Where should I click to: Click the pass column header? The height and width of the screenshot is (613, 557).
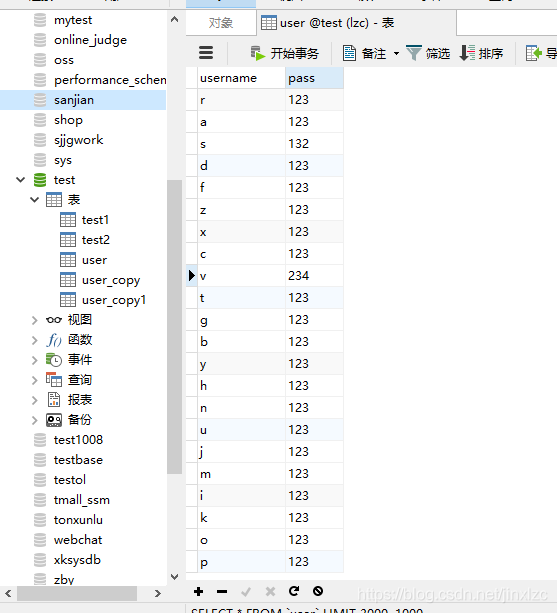point(314,78)
